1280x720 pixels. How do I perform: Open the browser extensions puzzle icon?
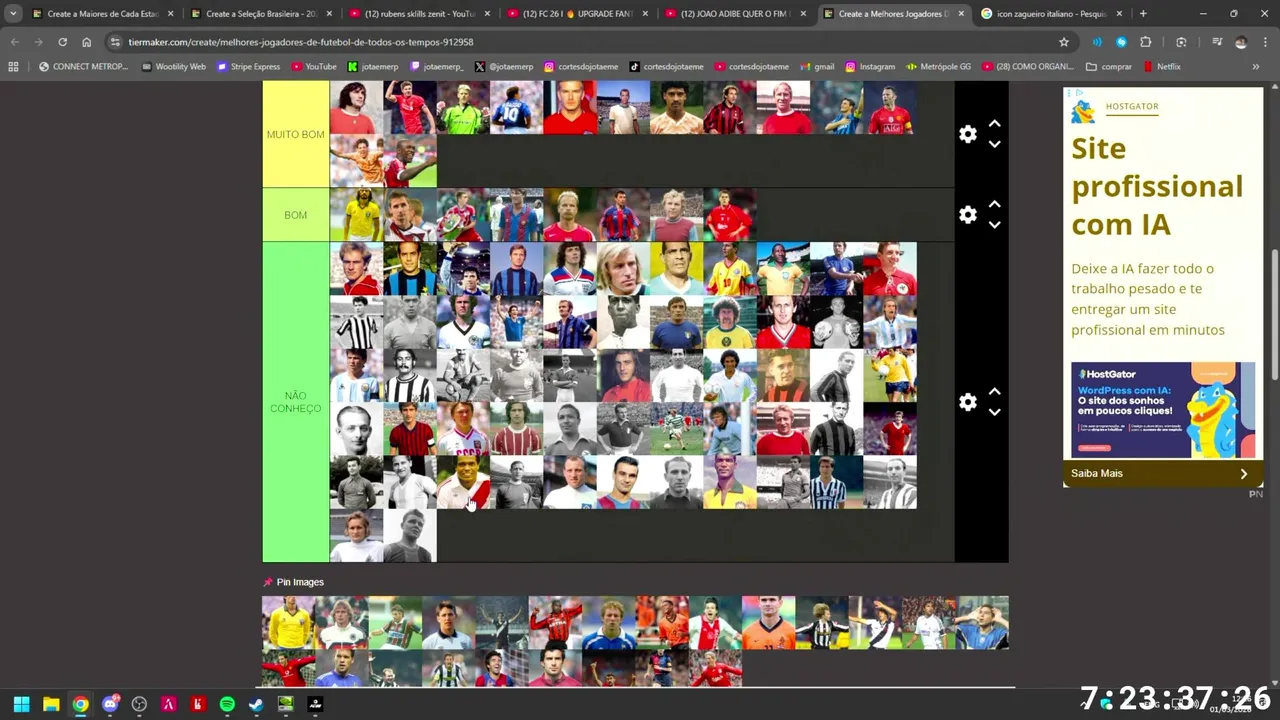coord(1146,42)
